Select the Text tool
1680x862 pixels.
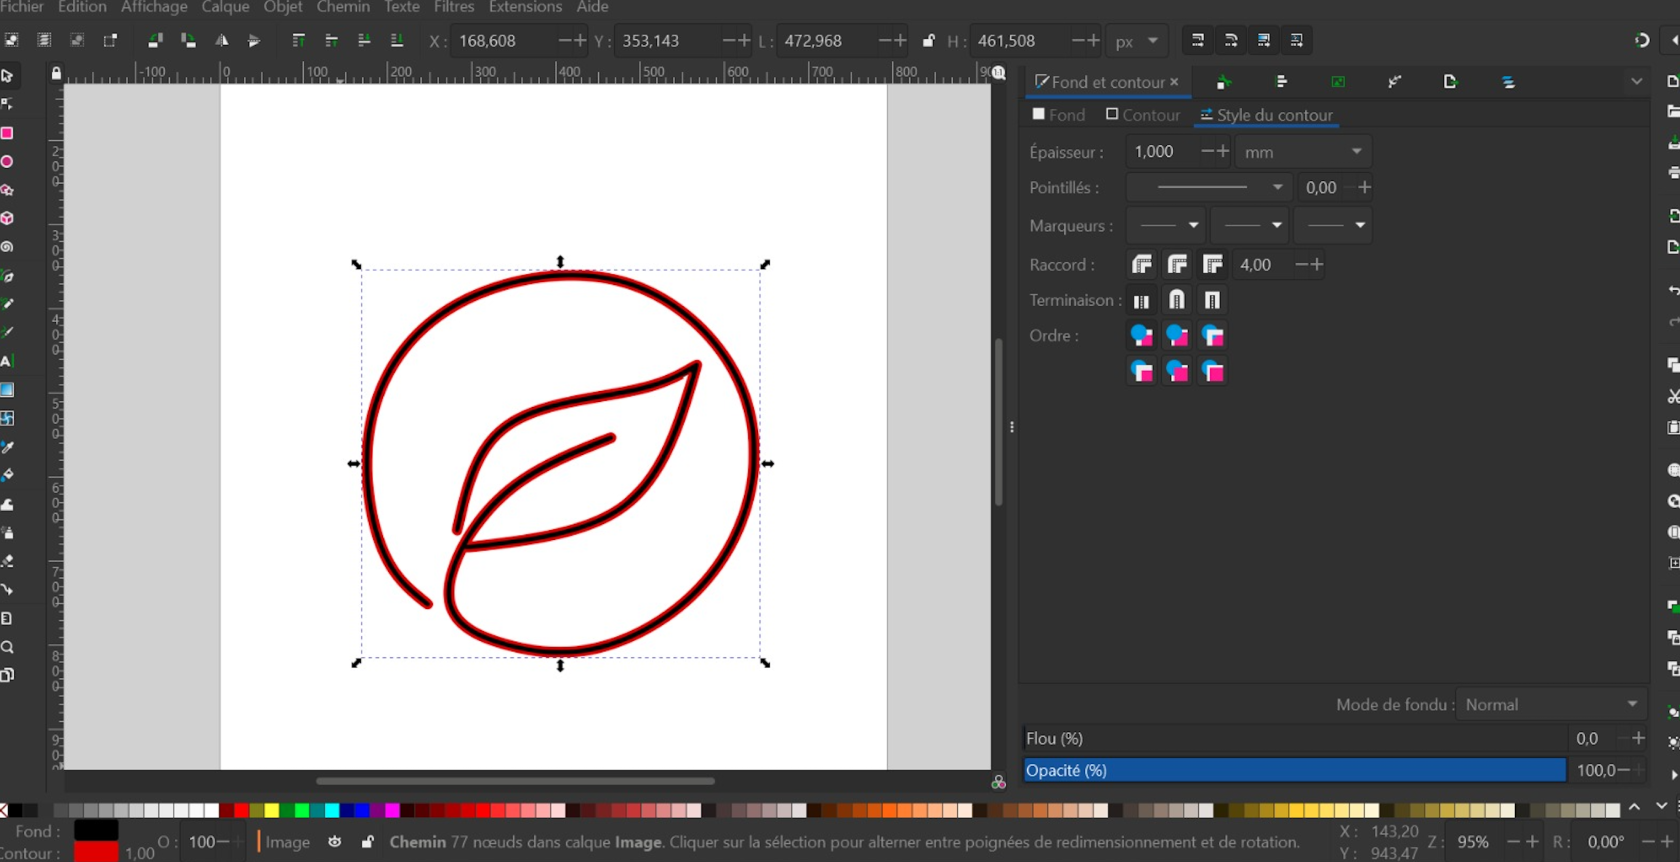7,361
